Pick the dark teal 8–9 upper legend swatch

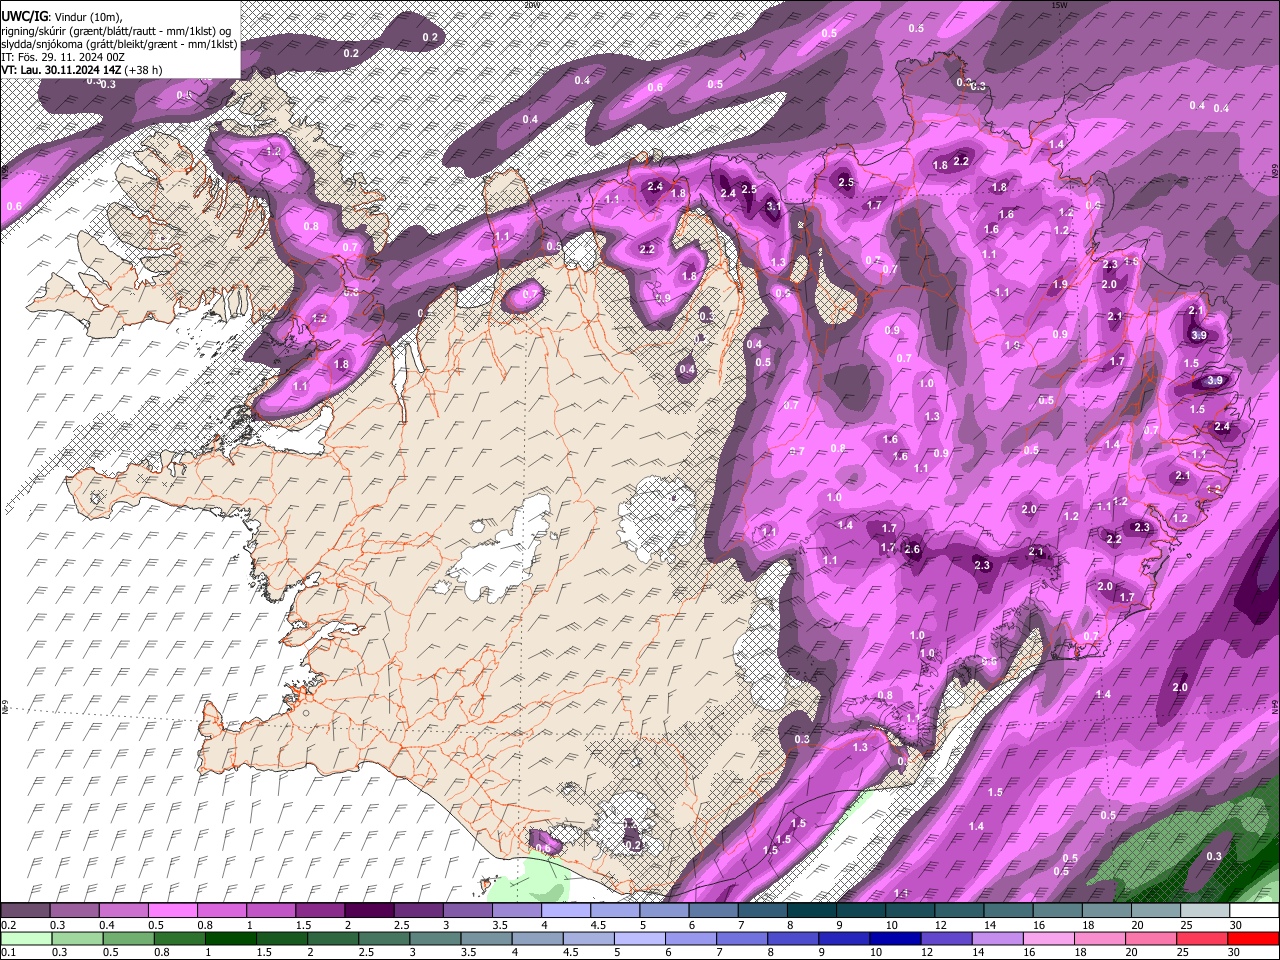click(x=810, y=911)
